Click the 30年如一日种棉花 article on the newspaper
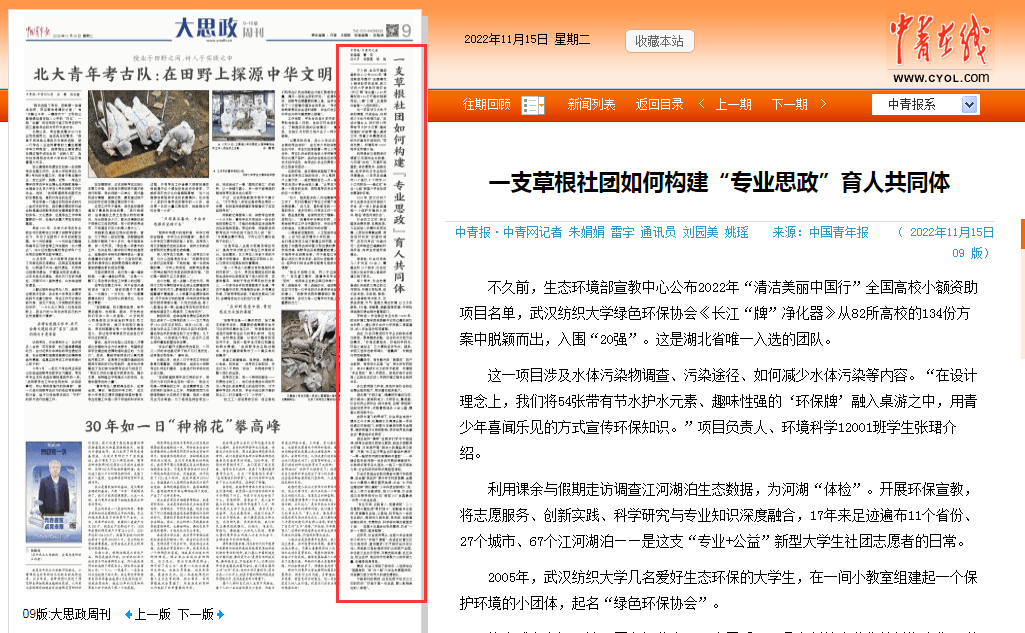This screenshot has width=1025, height=633. point(182,426)
